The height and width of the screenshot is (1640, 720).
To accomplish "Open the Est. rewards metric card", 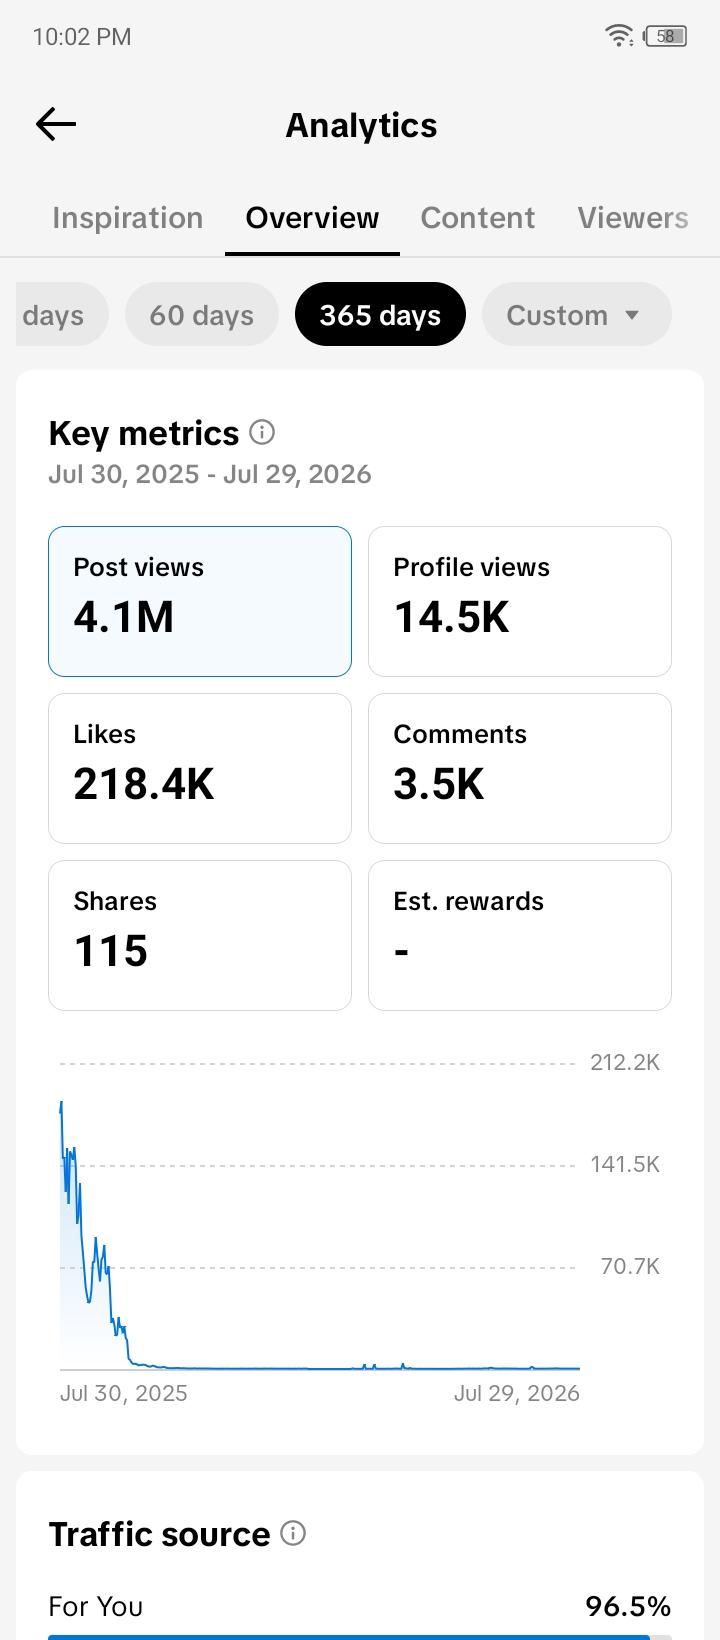I will tap(520, 935).
